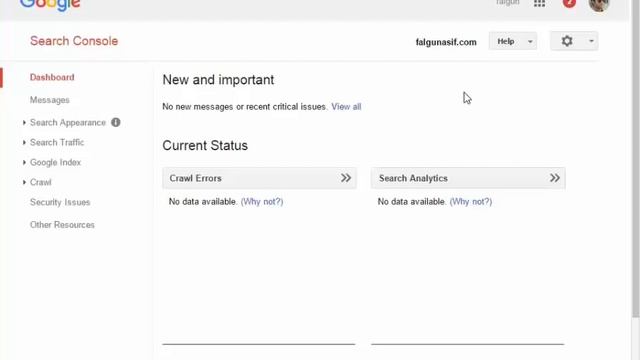The width and height of the screenshot is (640, 360).
Task: Select Dashboard in the sidebar
Action: pyautogui.click(x=52, y=77)
